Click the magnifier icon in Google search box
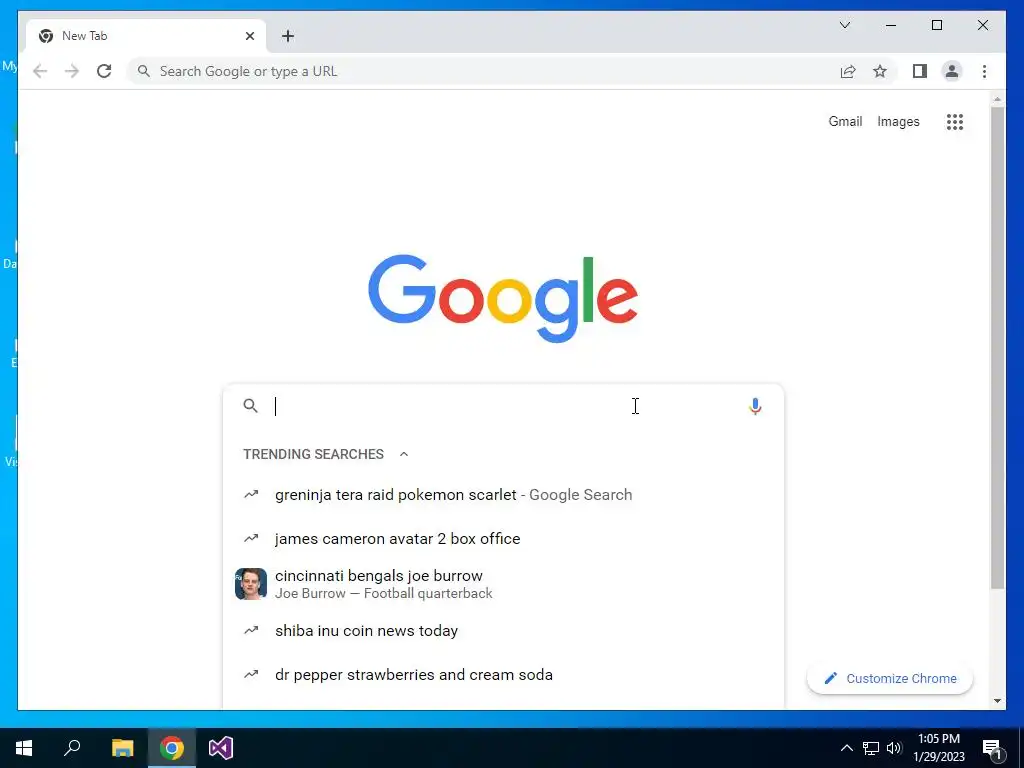The width and height of the screenshot is (1024, 768). tap(251, 406)
